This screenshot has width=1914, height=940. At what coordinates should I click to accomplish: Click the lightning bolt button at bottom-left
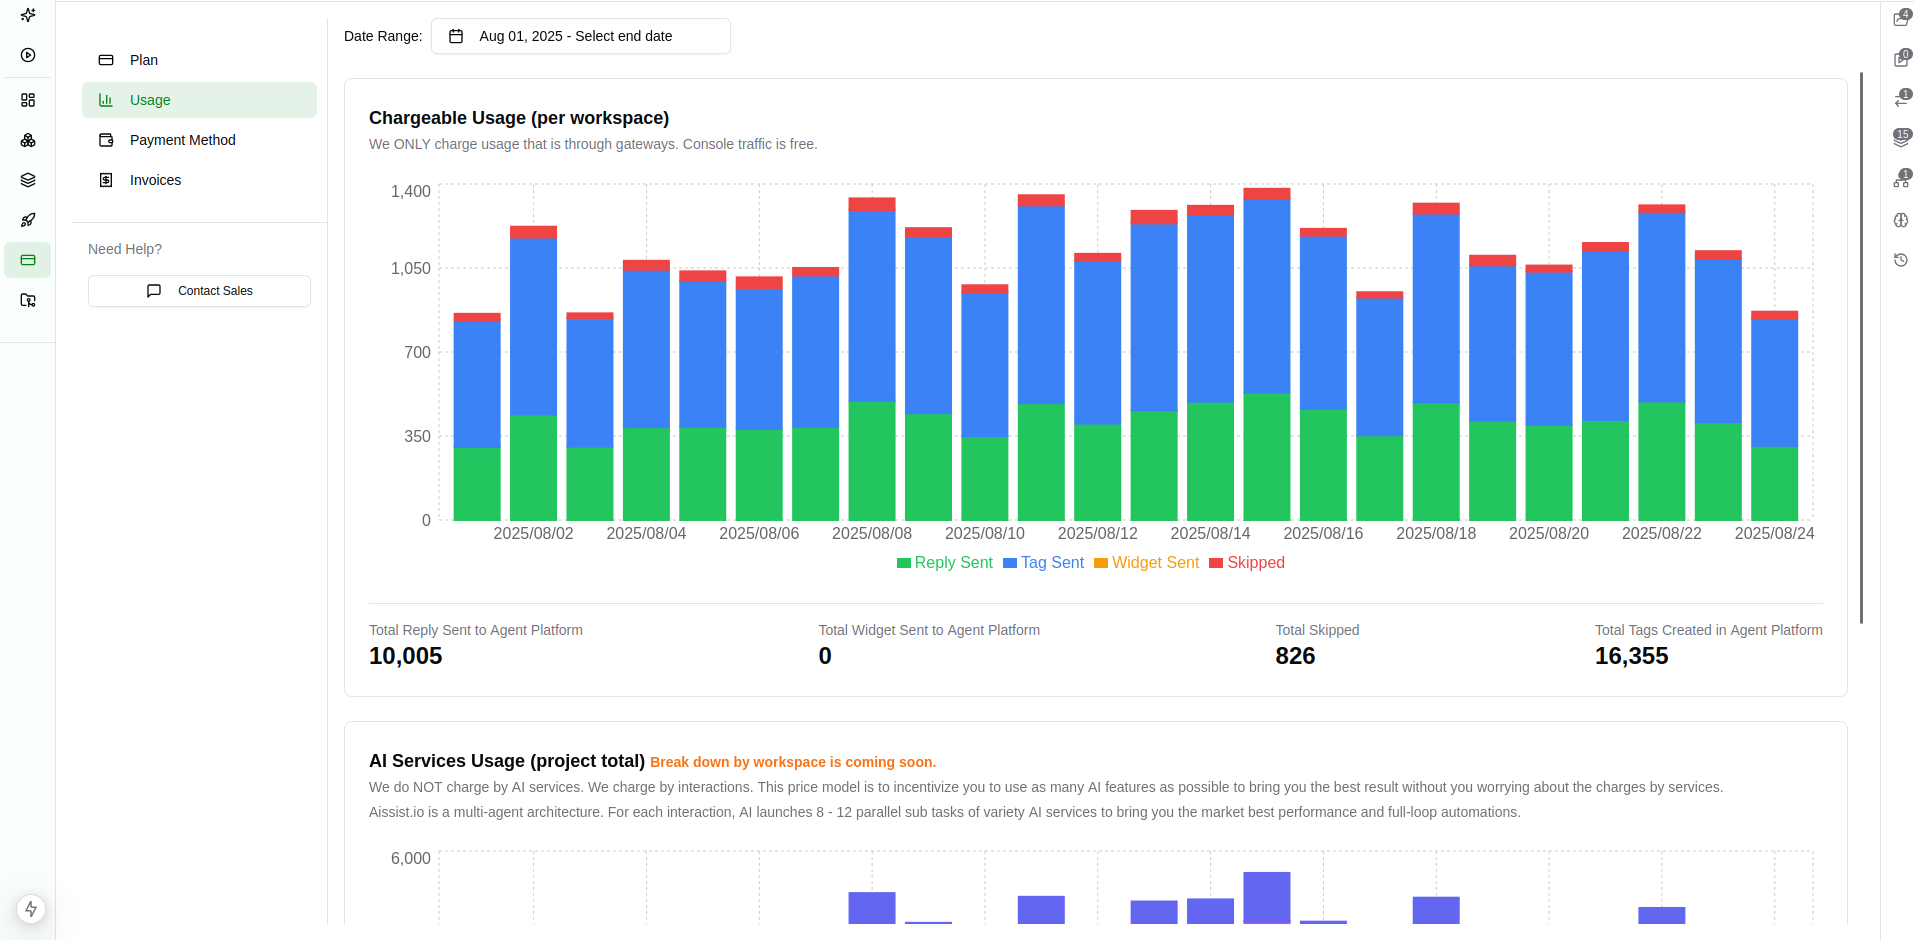pos(31,909)
